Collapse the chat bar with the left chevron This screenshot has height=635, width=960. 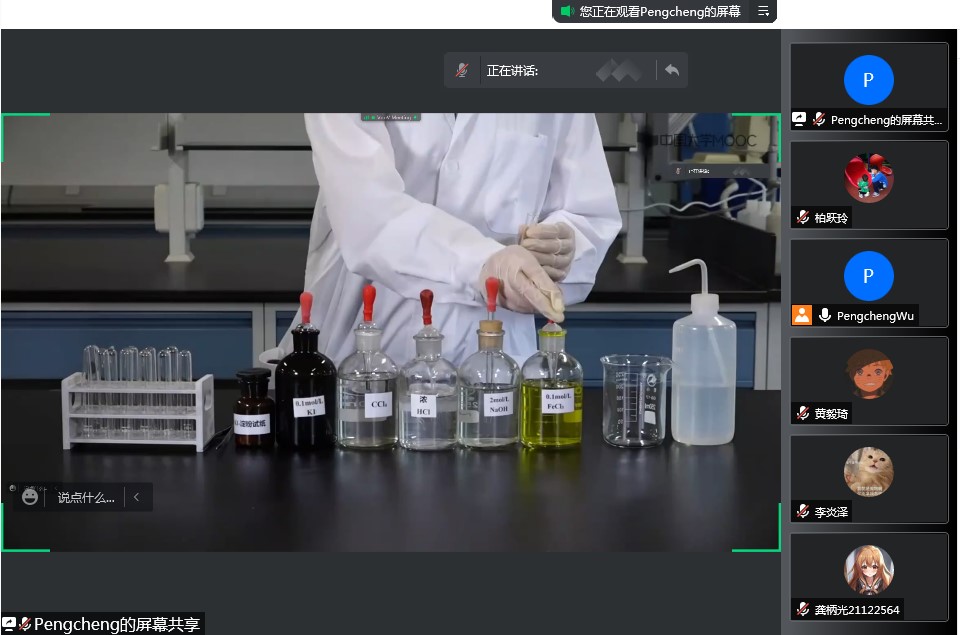pos(137,497)
